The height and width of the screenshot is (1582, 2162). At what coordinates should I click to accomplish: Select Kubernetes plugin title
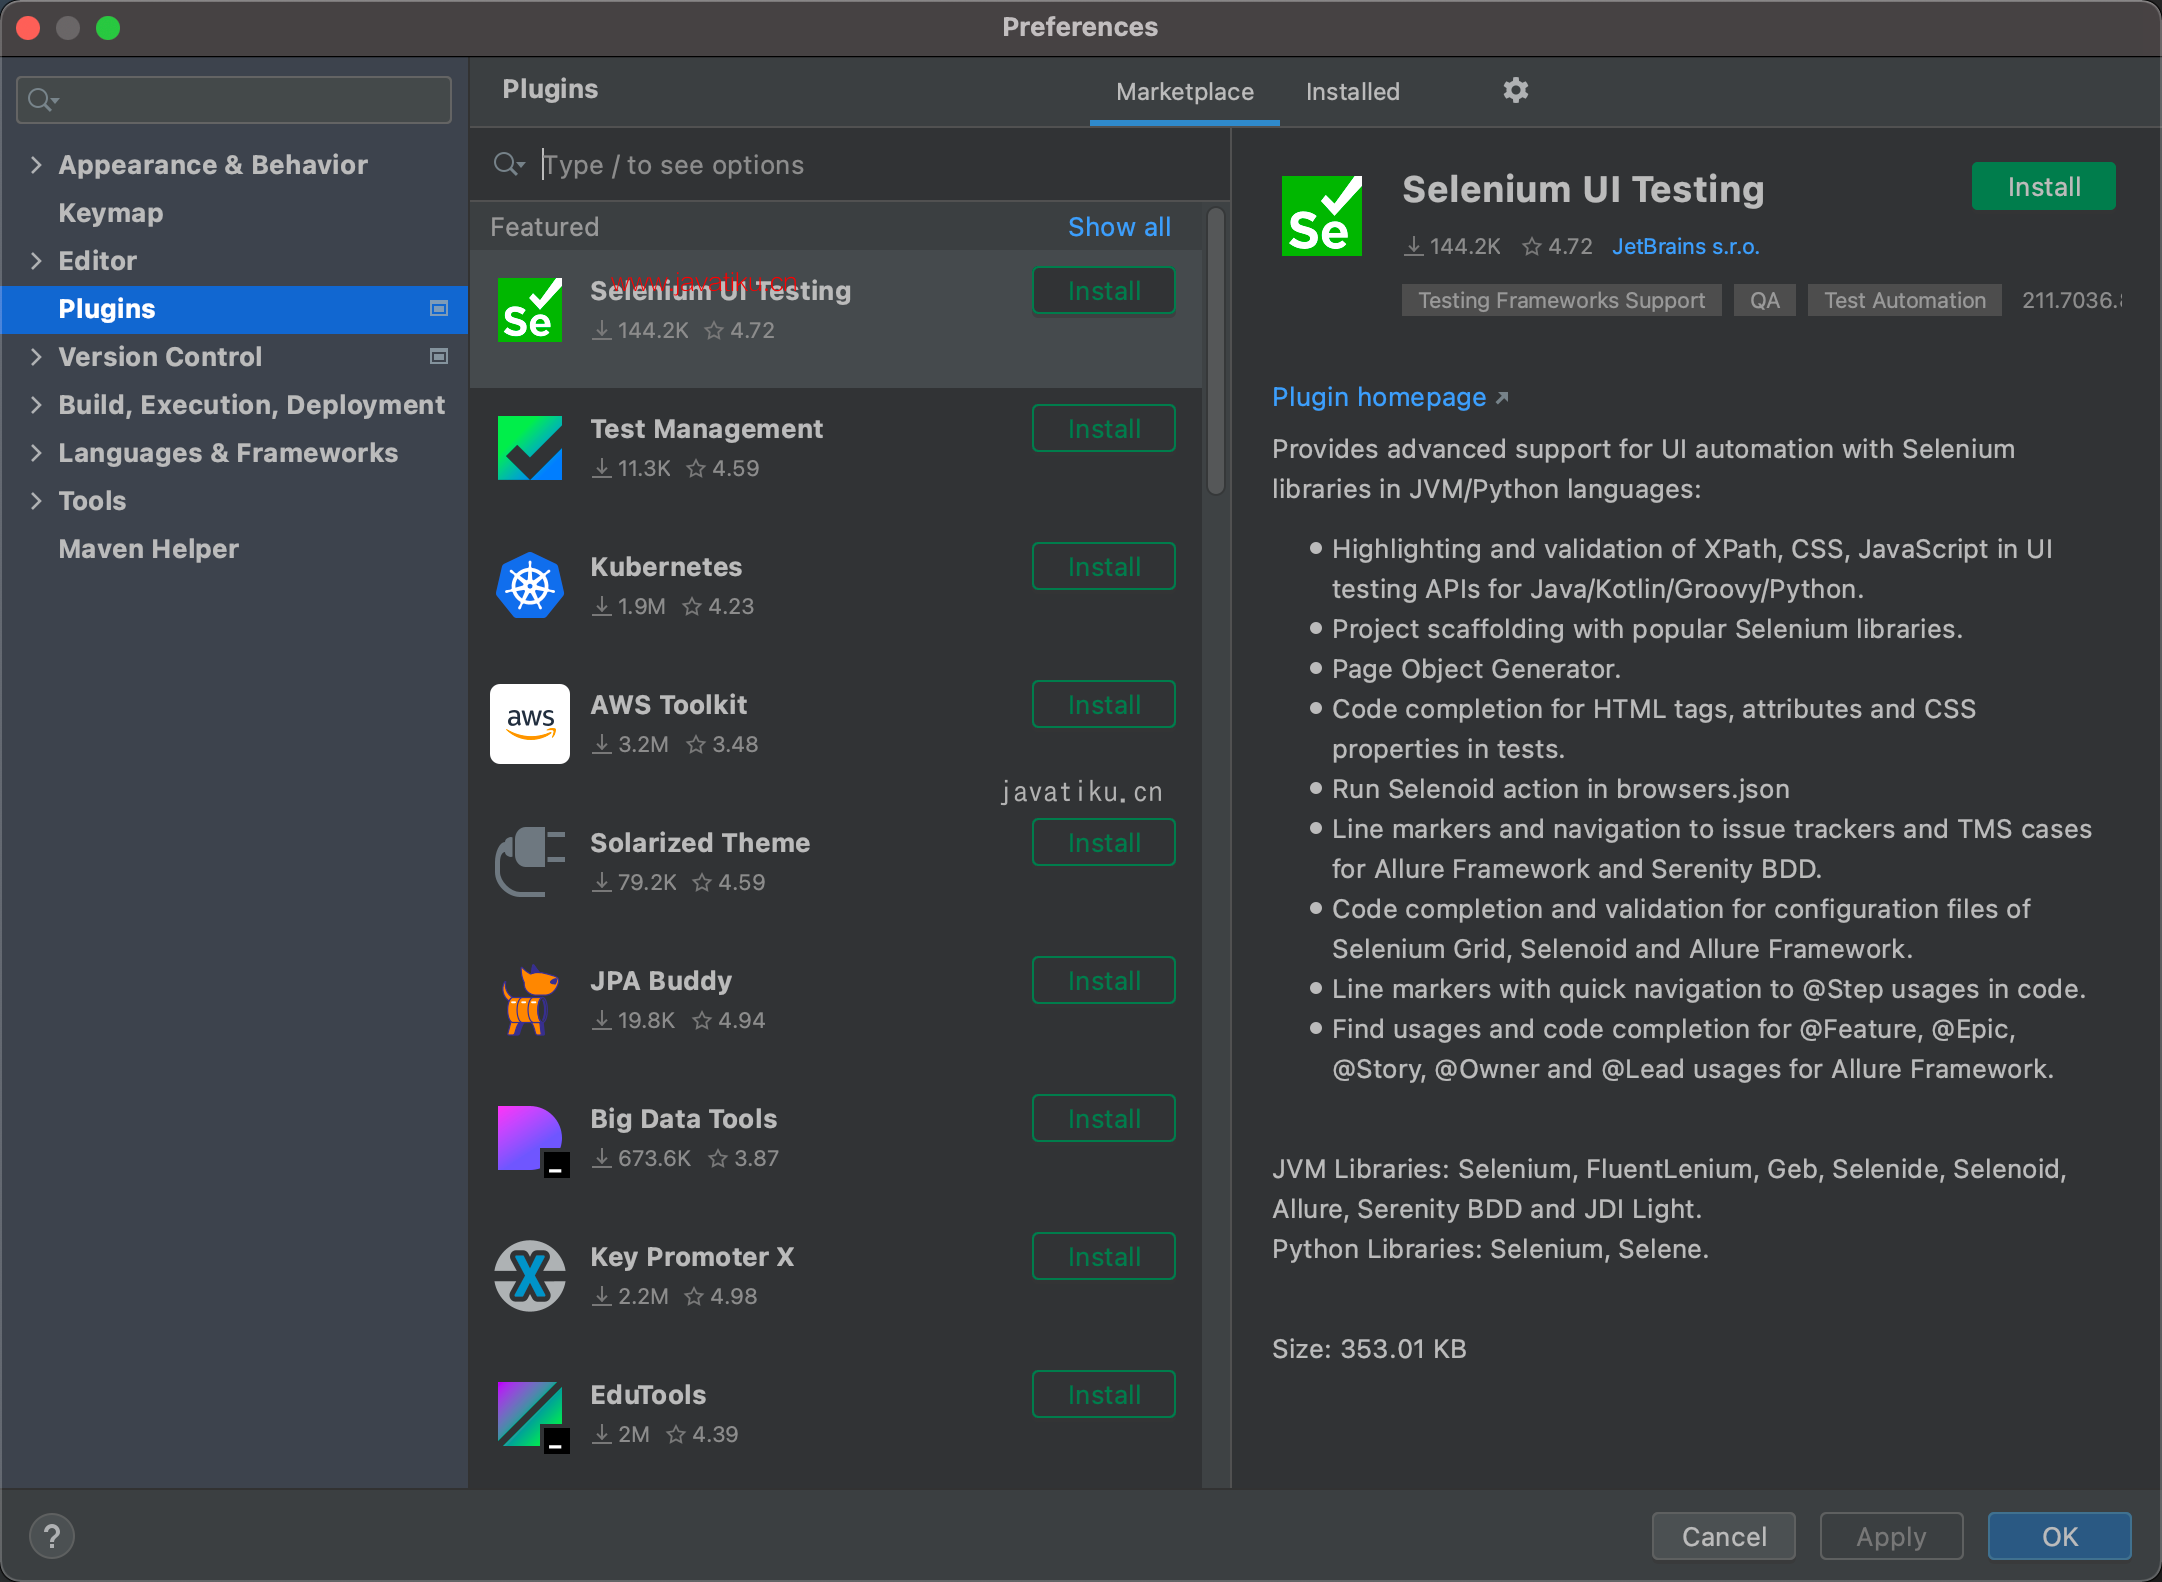[x=666, y=567]
